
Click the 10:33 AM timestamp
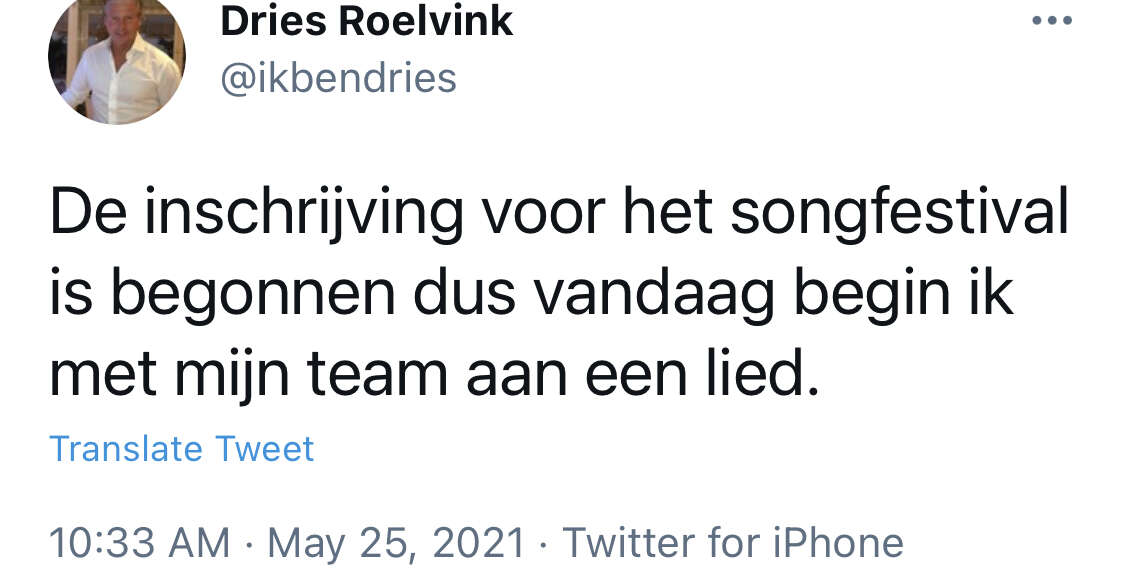click(139, 543)
